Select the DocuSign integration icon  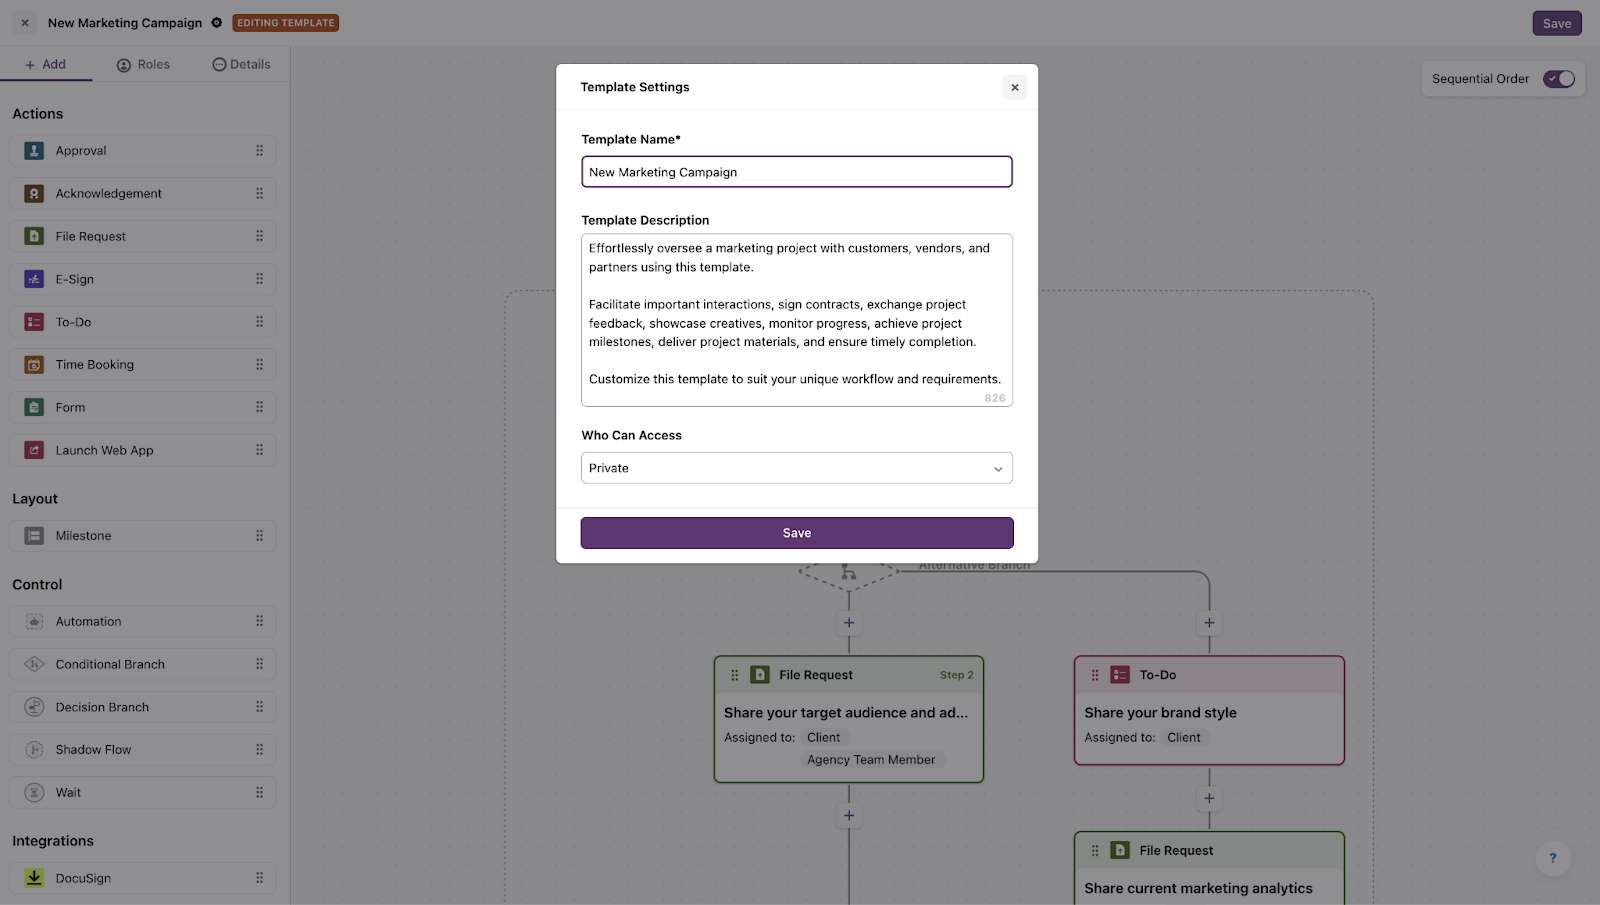point(34,878)
